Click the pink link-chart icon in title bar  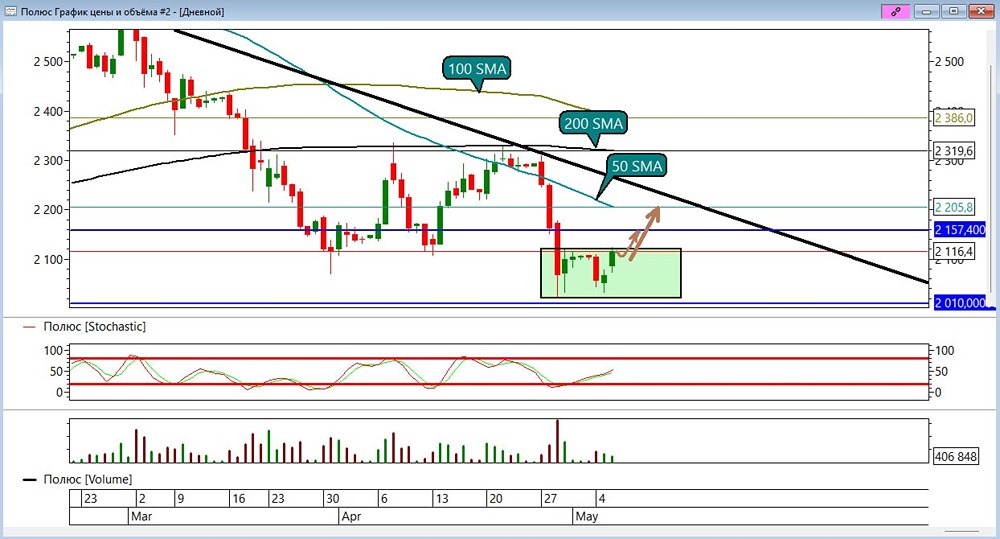[895, 11]
